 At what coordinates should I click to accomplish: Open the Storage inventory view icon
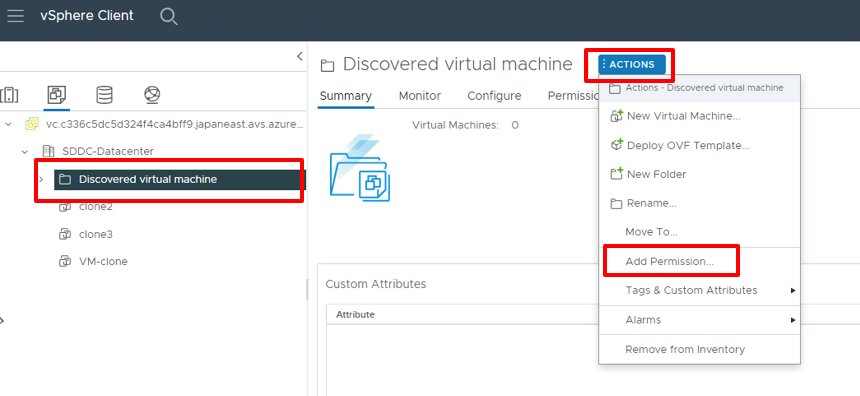[x=104, y=95]
